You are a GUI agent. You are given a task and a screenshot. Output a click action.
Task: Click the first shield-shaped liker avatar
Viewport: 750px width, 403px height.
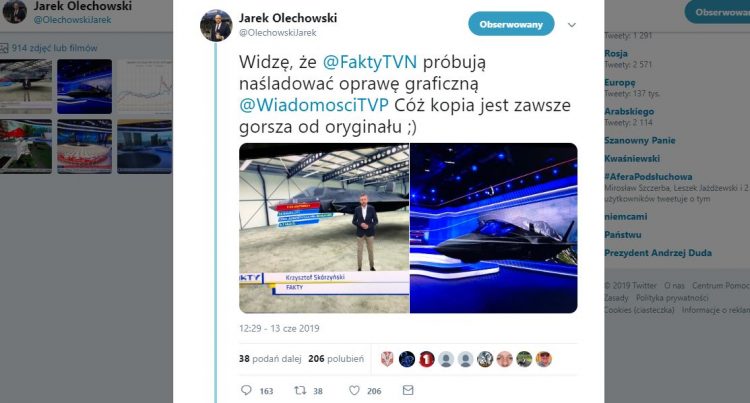pos(387,359)
